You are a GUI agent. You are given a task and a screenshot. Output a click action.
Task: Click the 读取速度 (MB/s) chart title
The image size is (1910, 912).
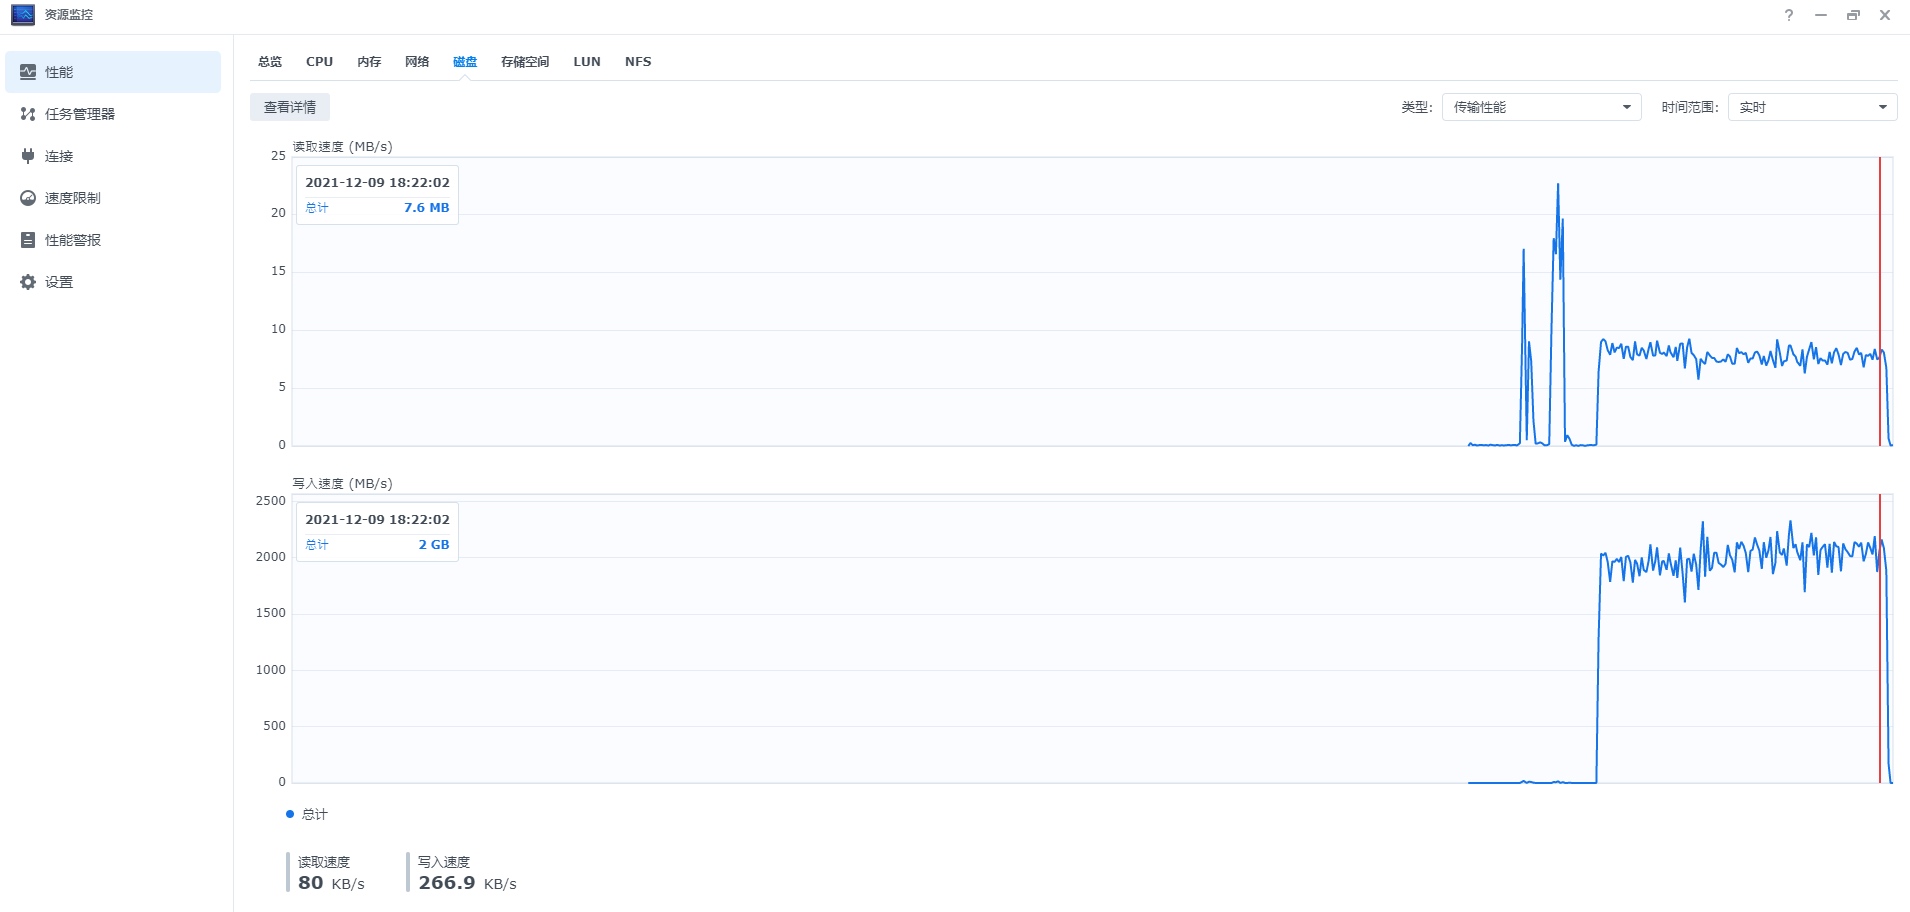(x=342, y=146)
